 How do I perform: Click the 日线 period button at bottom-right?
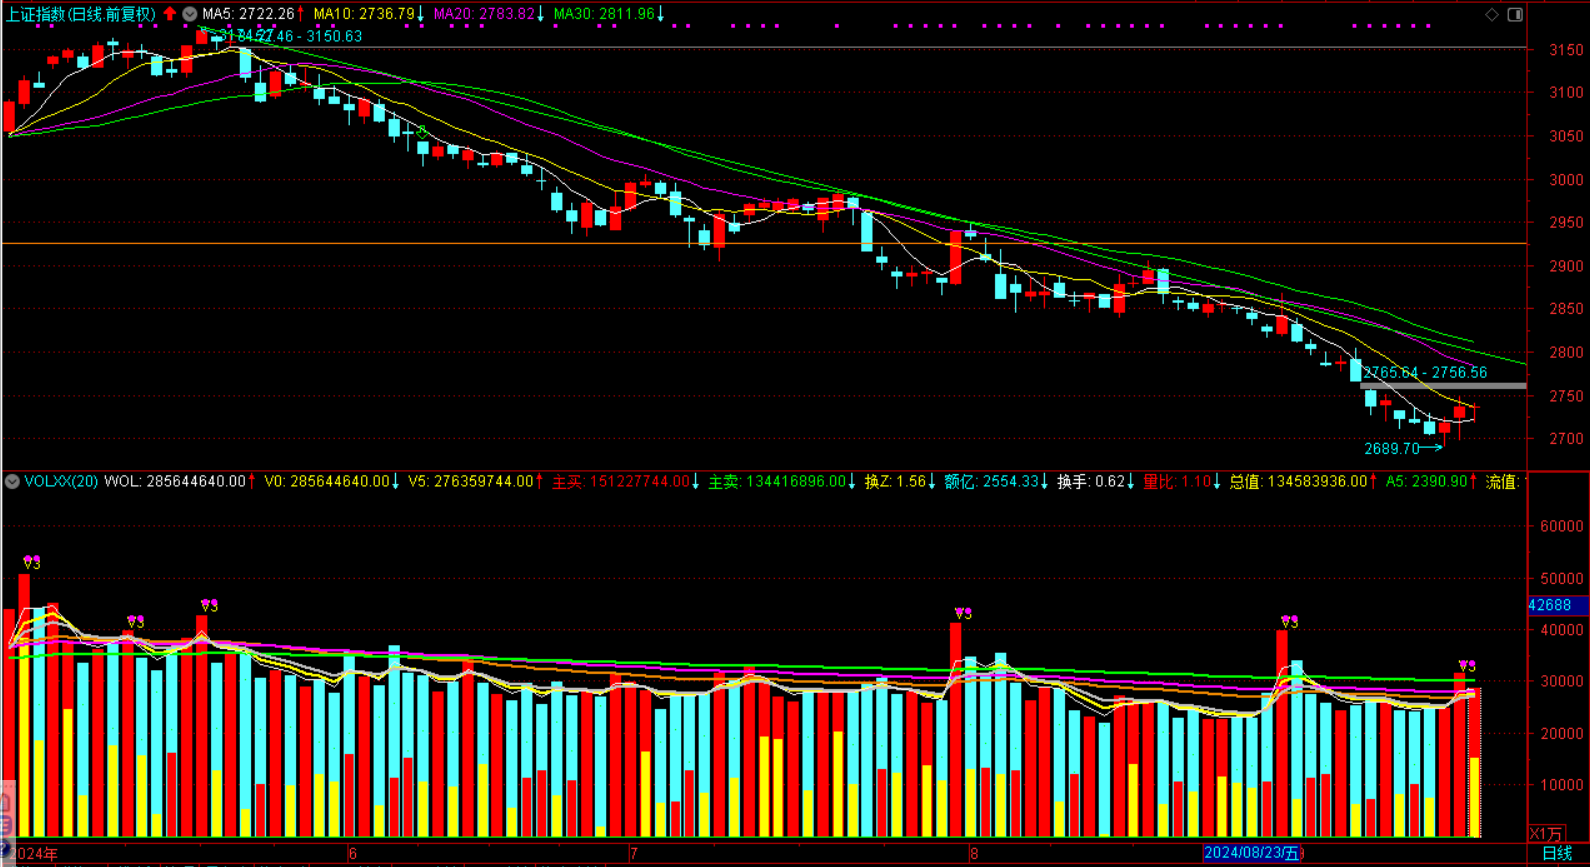pyautogui.click(x=1557, y=853)
